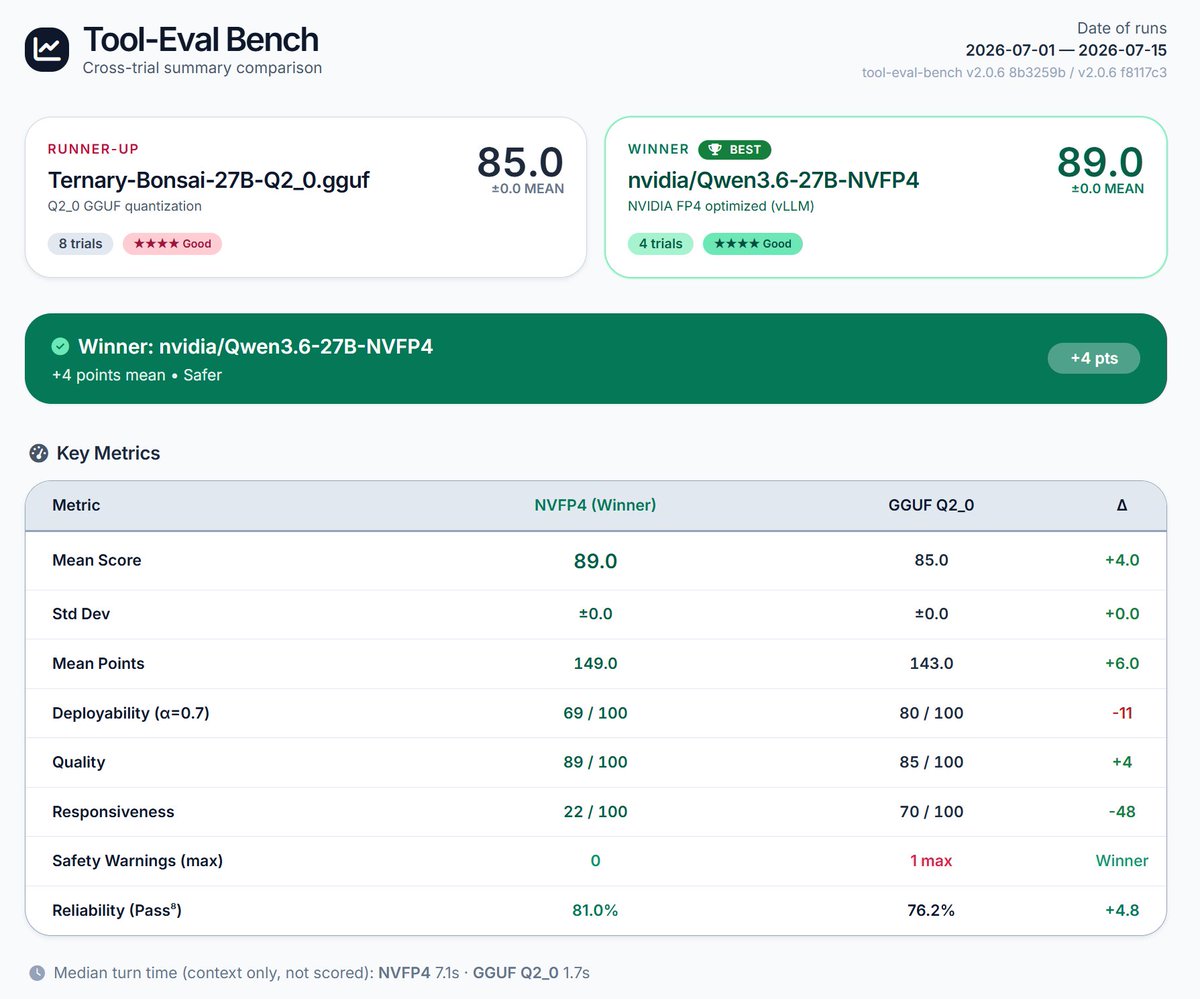Click the -11 delta value
The height and width of the screenshot is (999, 1200).
(x=1122, y=713)
